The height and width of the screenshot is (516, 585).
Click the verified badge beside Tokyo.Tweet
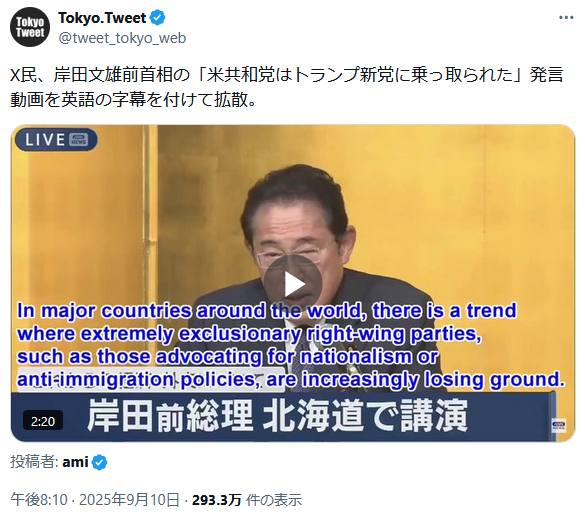tap(157, 18)
